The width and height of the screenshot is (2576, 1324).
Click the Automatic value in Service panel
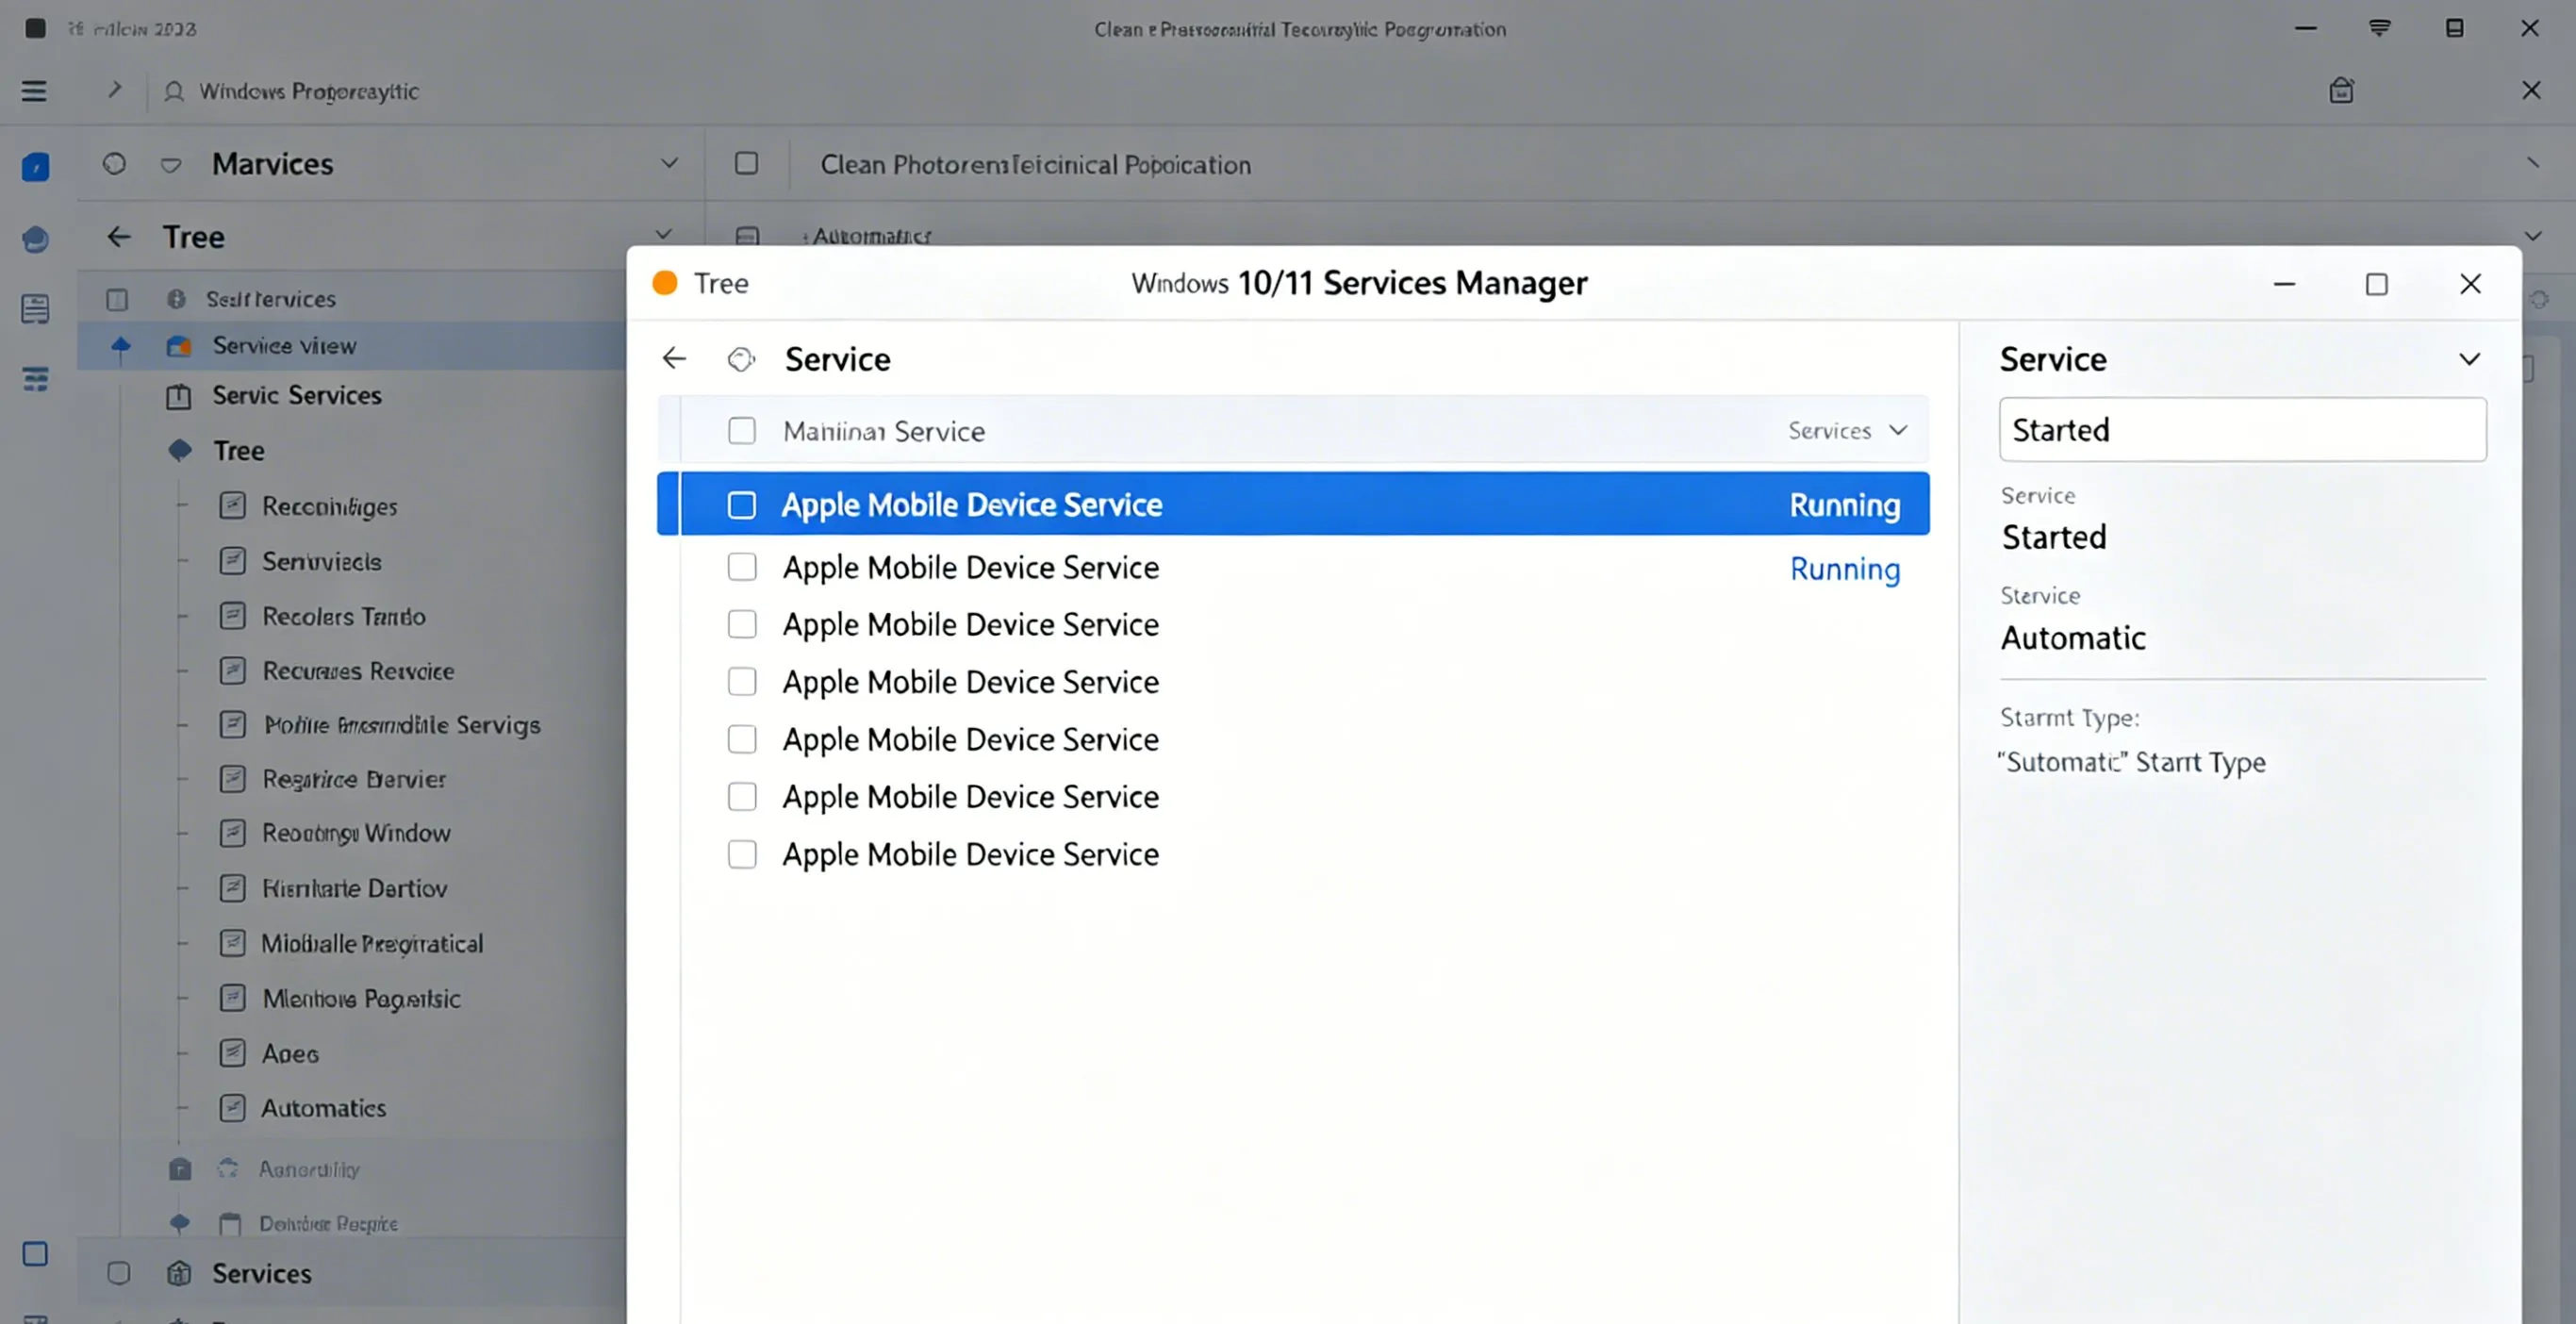2072,637
